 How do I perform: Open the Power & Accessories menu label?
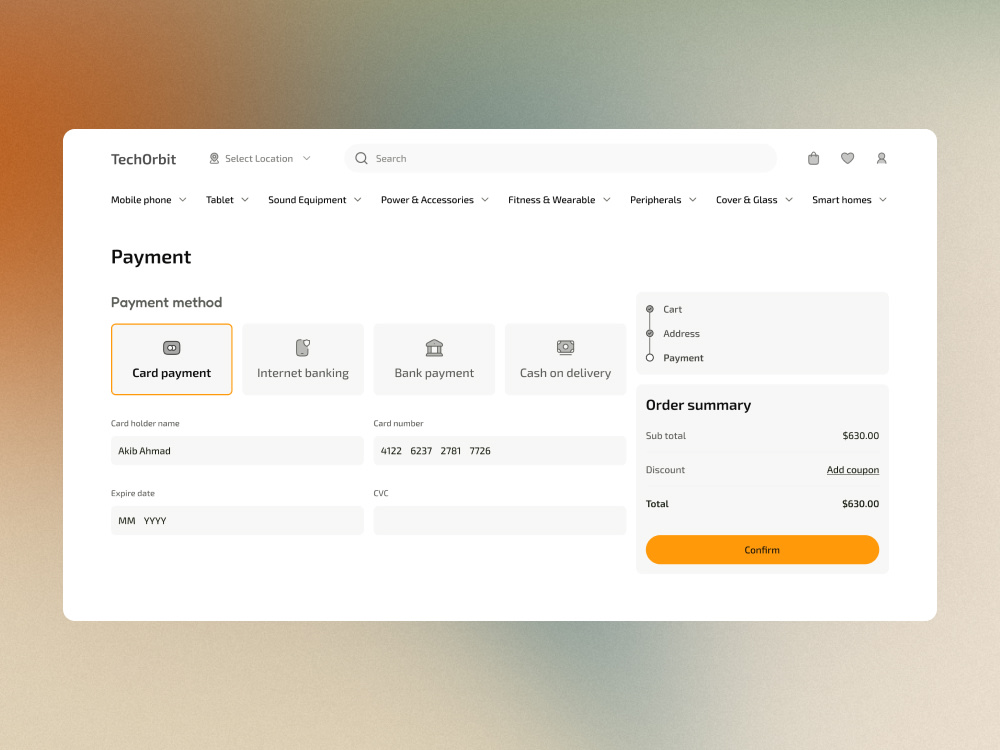[x=427, y=200]
